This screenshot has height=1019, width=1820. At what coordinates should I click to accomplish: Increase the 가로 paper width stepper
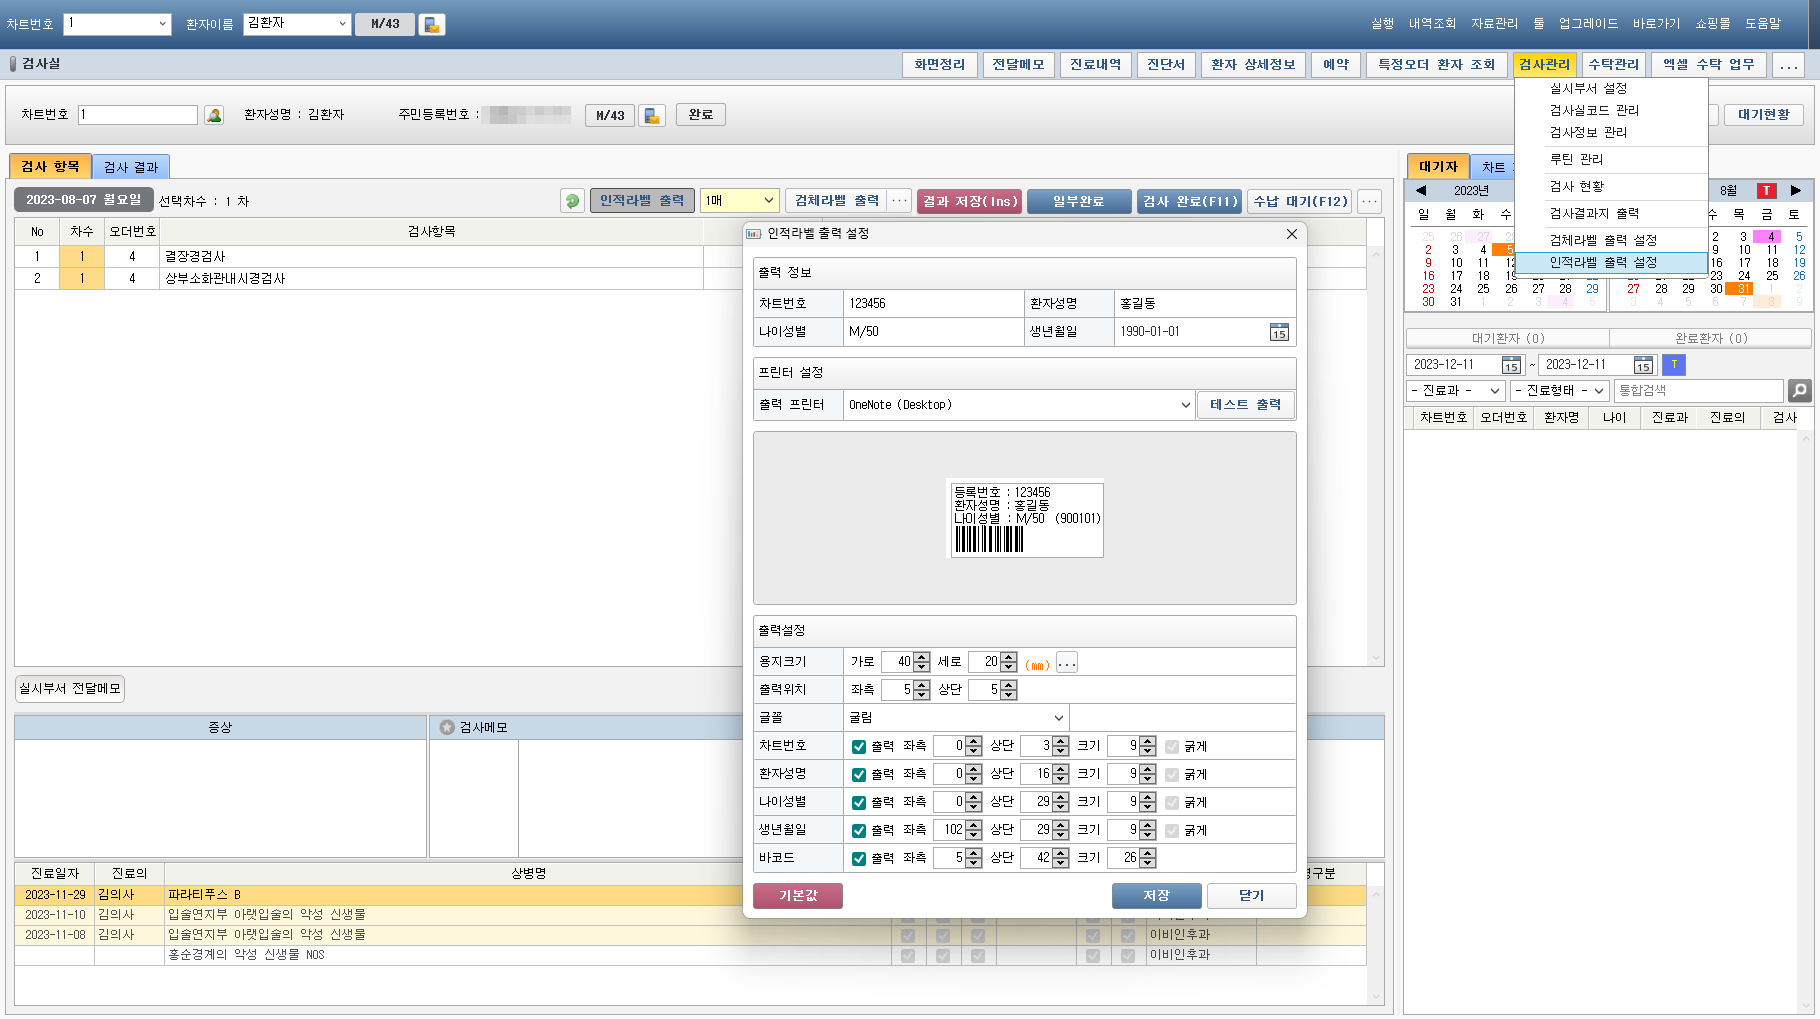pos(922,658)
